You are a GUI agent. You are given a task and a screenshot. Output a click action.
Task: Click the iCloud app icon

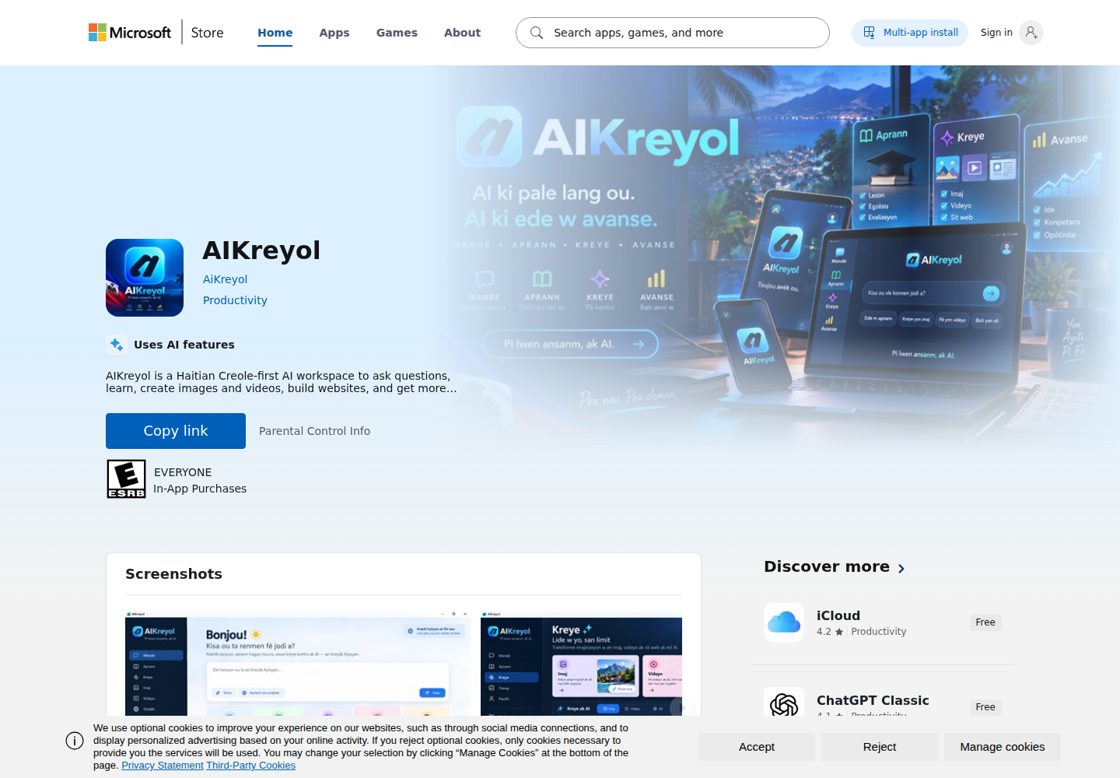coord(784,622)
